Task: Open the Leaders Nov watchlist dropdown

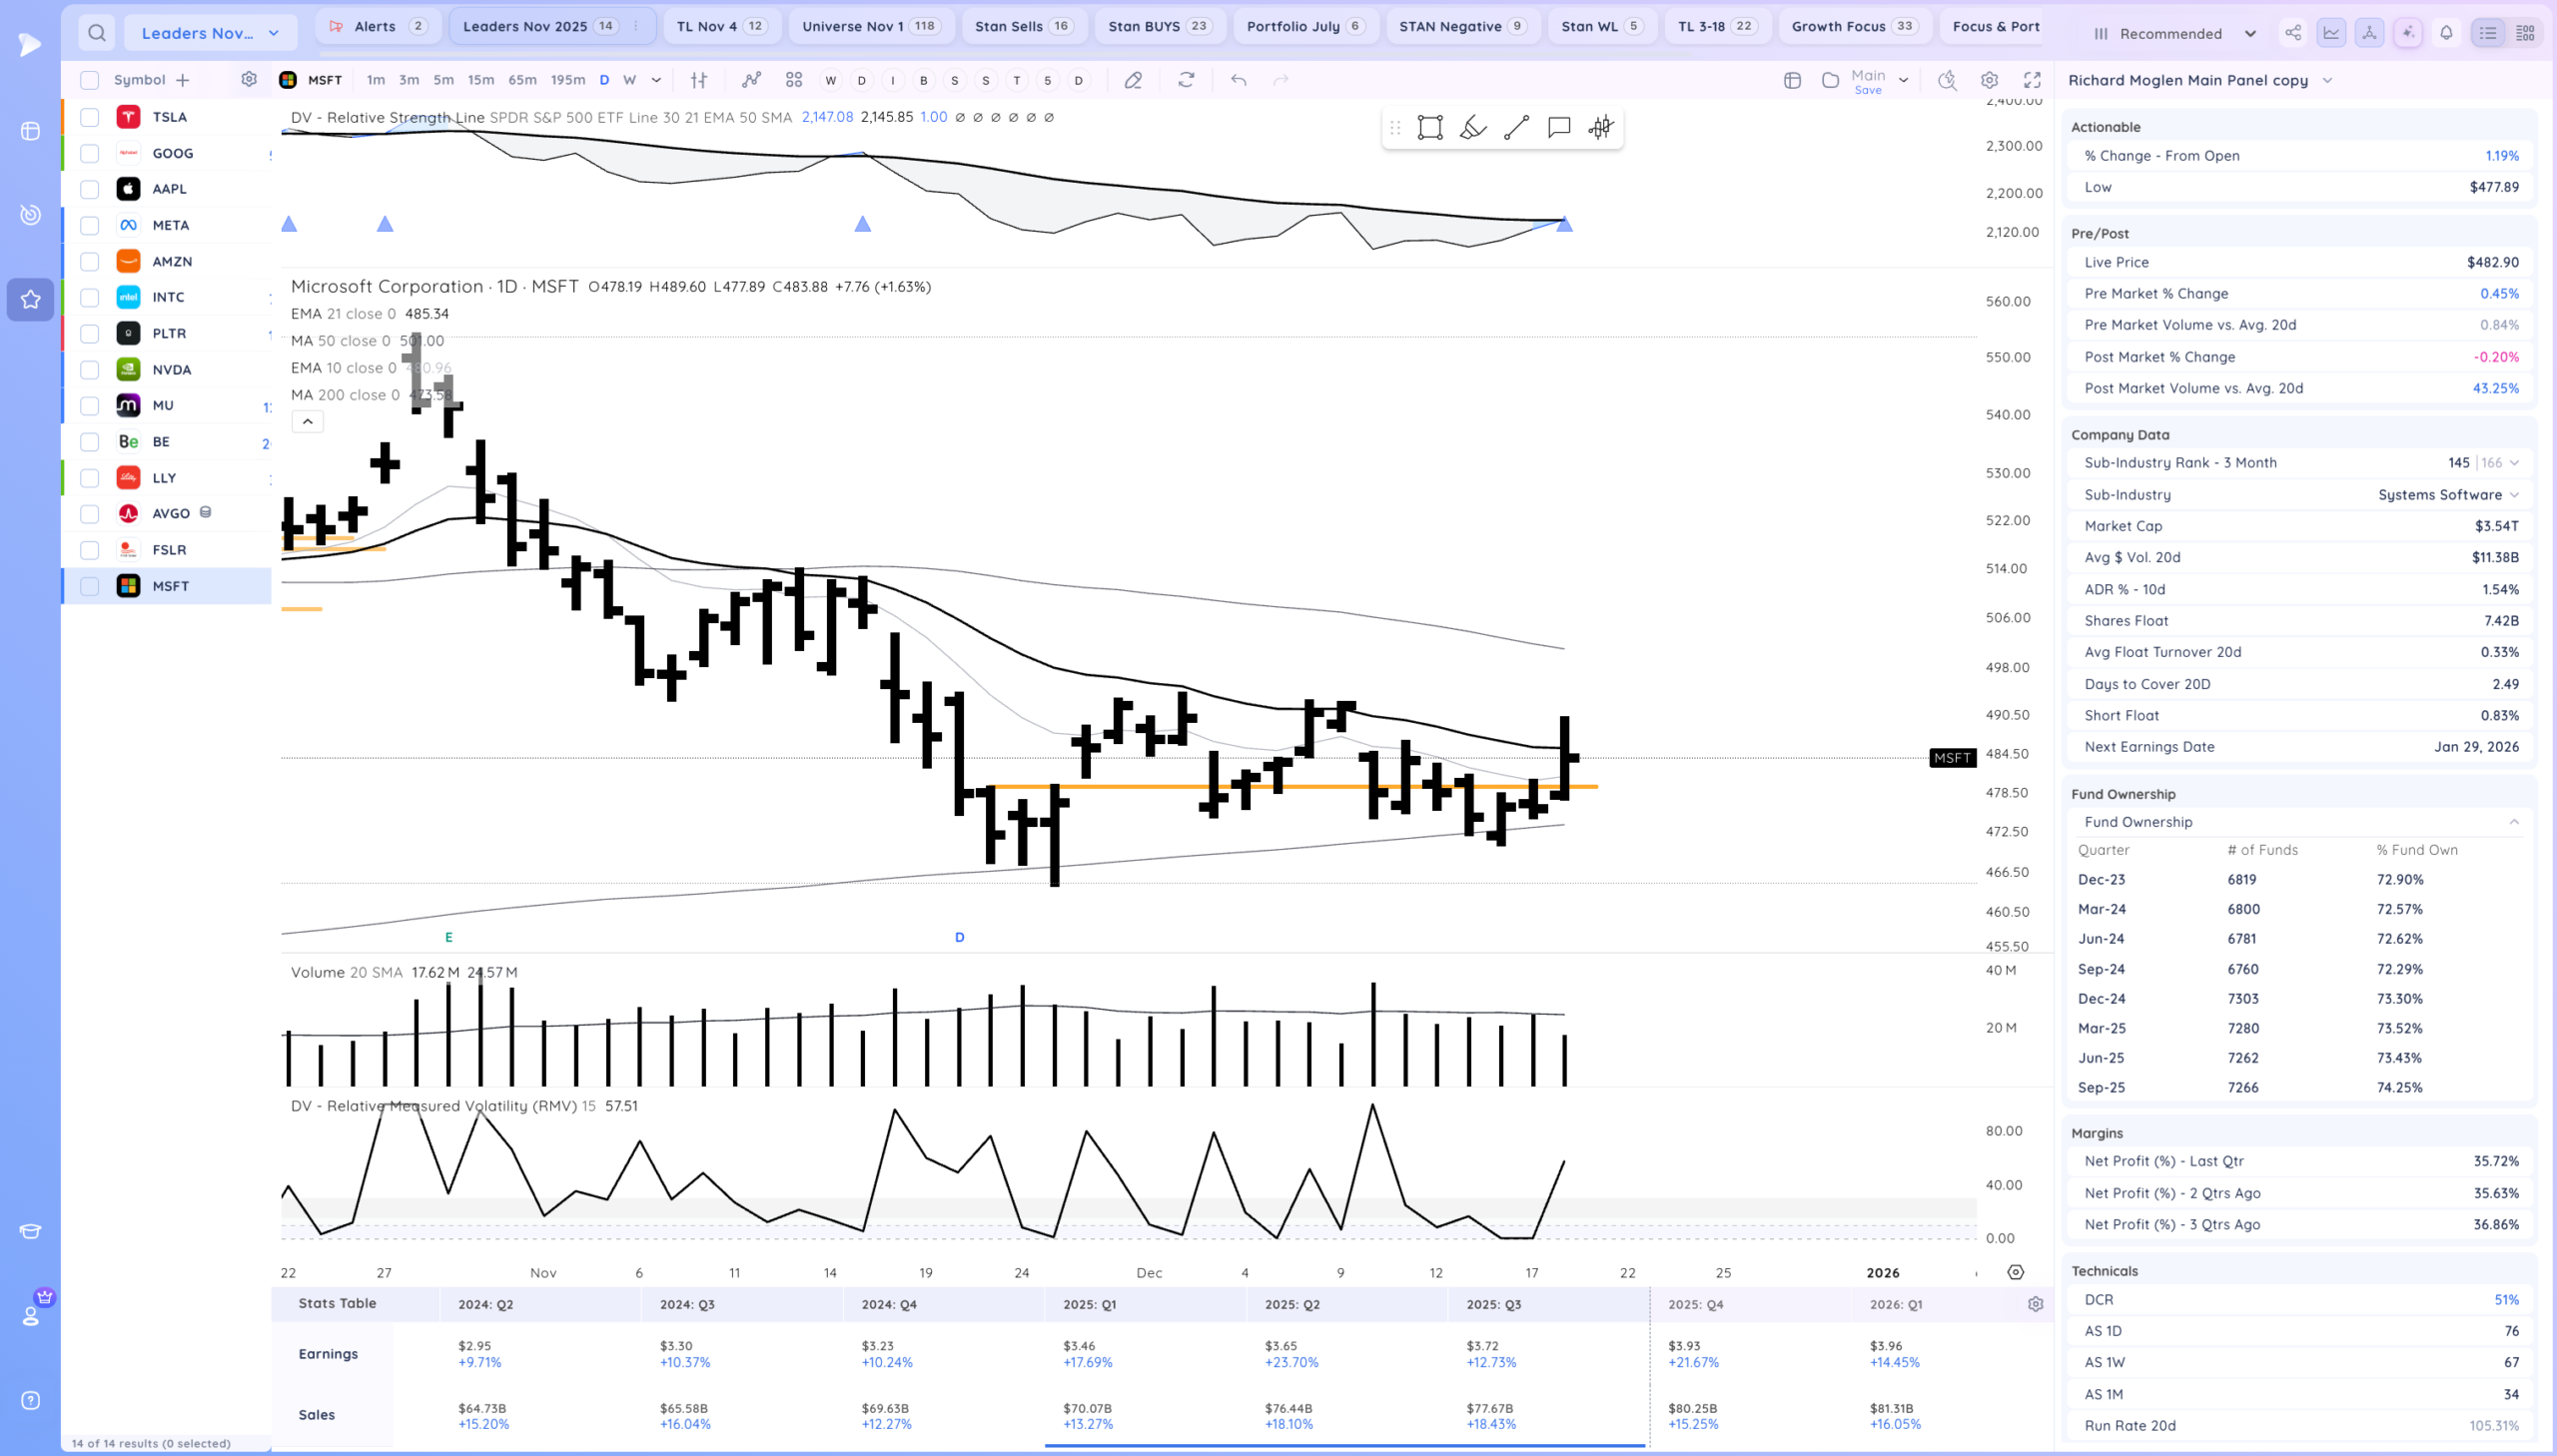Action: click(x=210, y=33)
